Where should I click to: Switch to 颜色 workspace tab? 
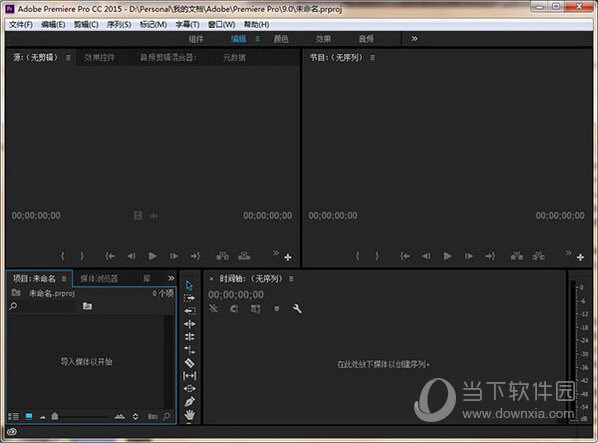pos(281,39)
